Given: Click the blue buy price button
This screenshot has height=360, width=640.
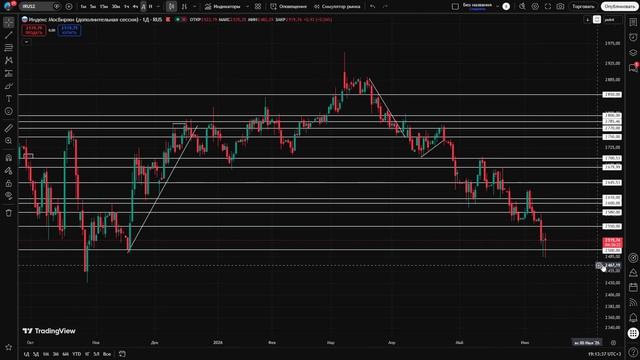Looking at the screenshot, I should (69, 30).
